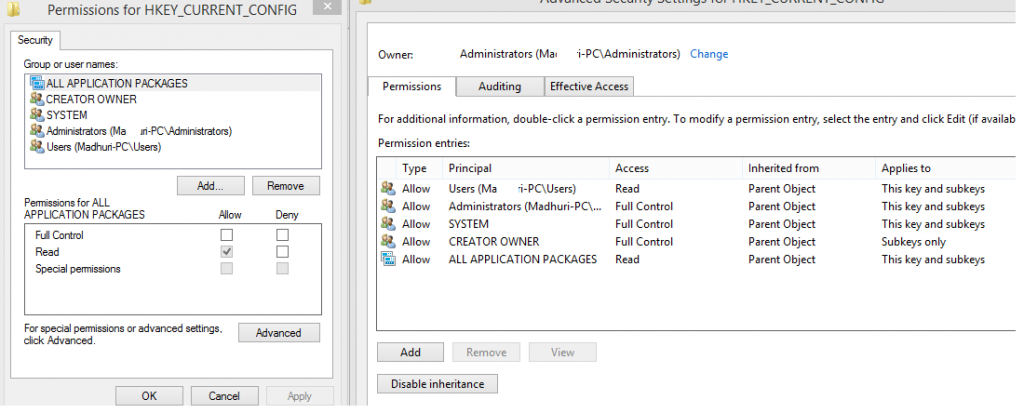Sort by the Access column header
The width and height of the screenshot is (1024, 413).
pyautogui.click(x=676, y=168)
